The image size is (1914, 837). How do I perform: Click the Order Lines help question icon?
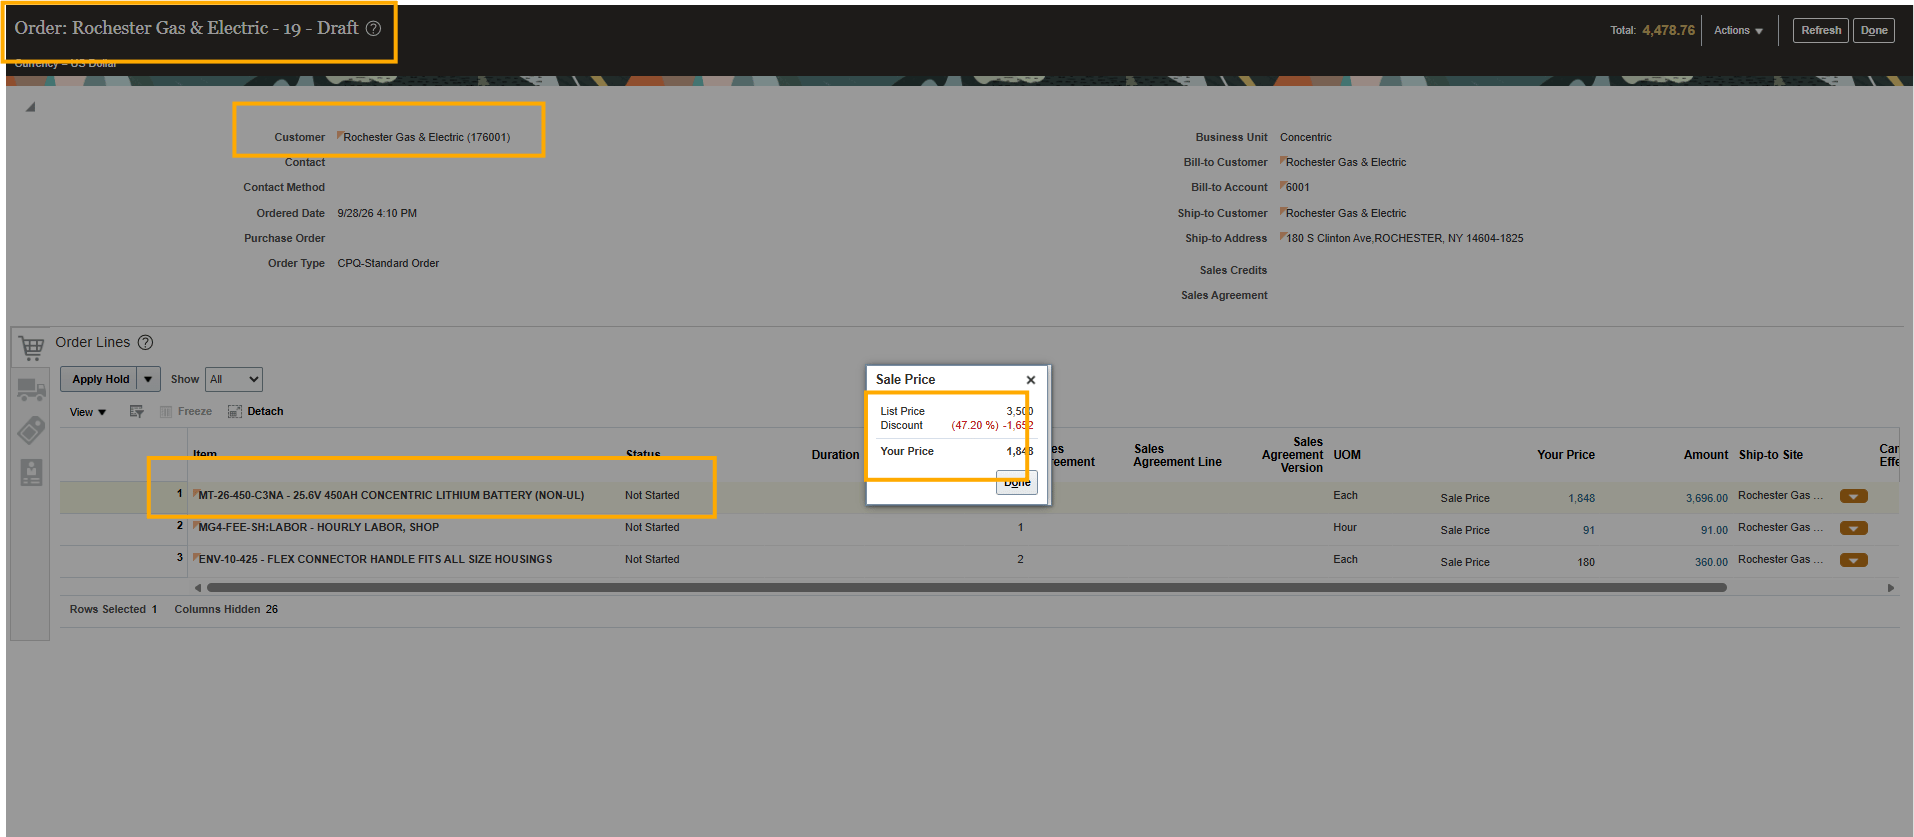tap(145, 342)
